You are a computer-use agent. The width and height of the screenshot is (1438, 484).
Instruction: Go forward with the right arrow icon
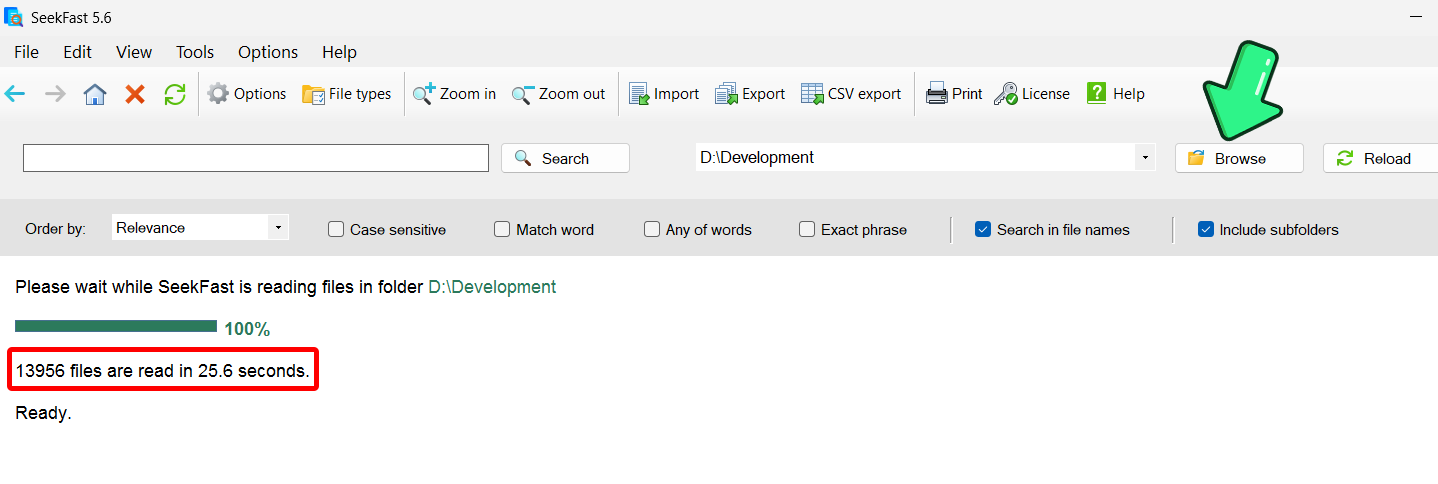(55, 94)
